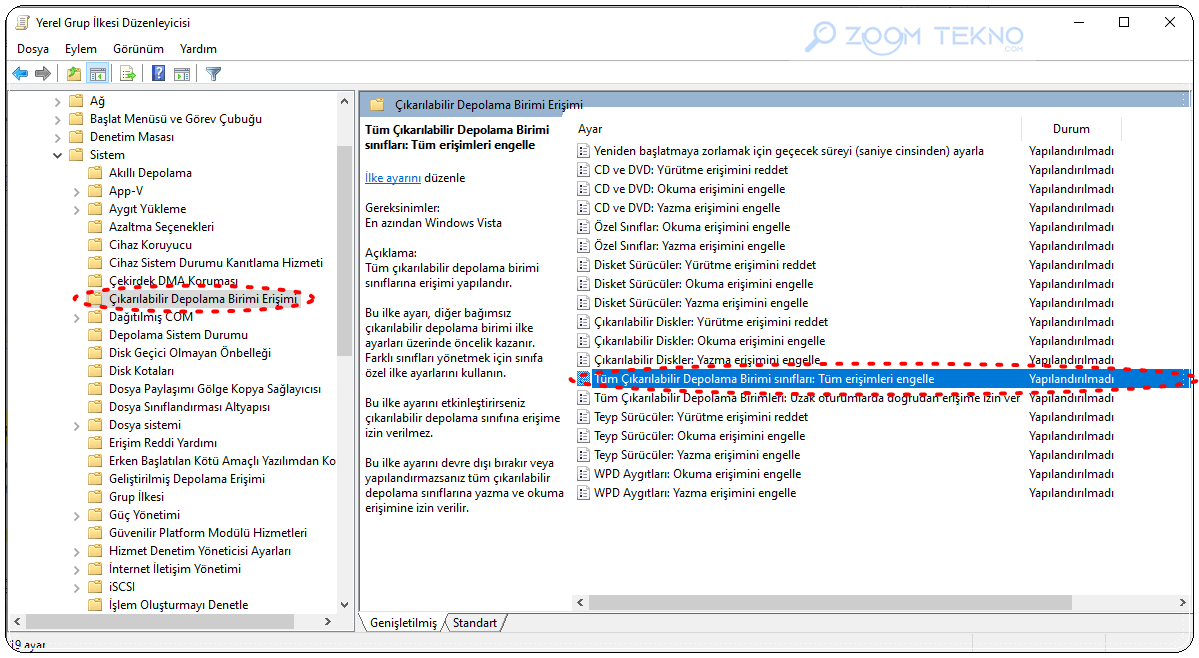This screenshot has height=658, width=1199.
Task: Click the policy icon for CD ve DVD: Okuma
Action: point(583,189)
